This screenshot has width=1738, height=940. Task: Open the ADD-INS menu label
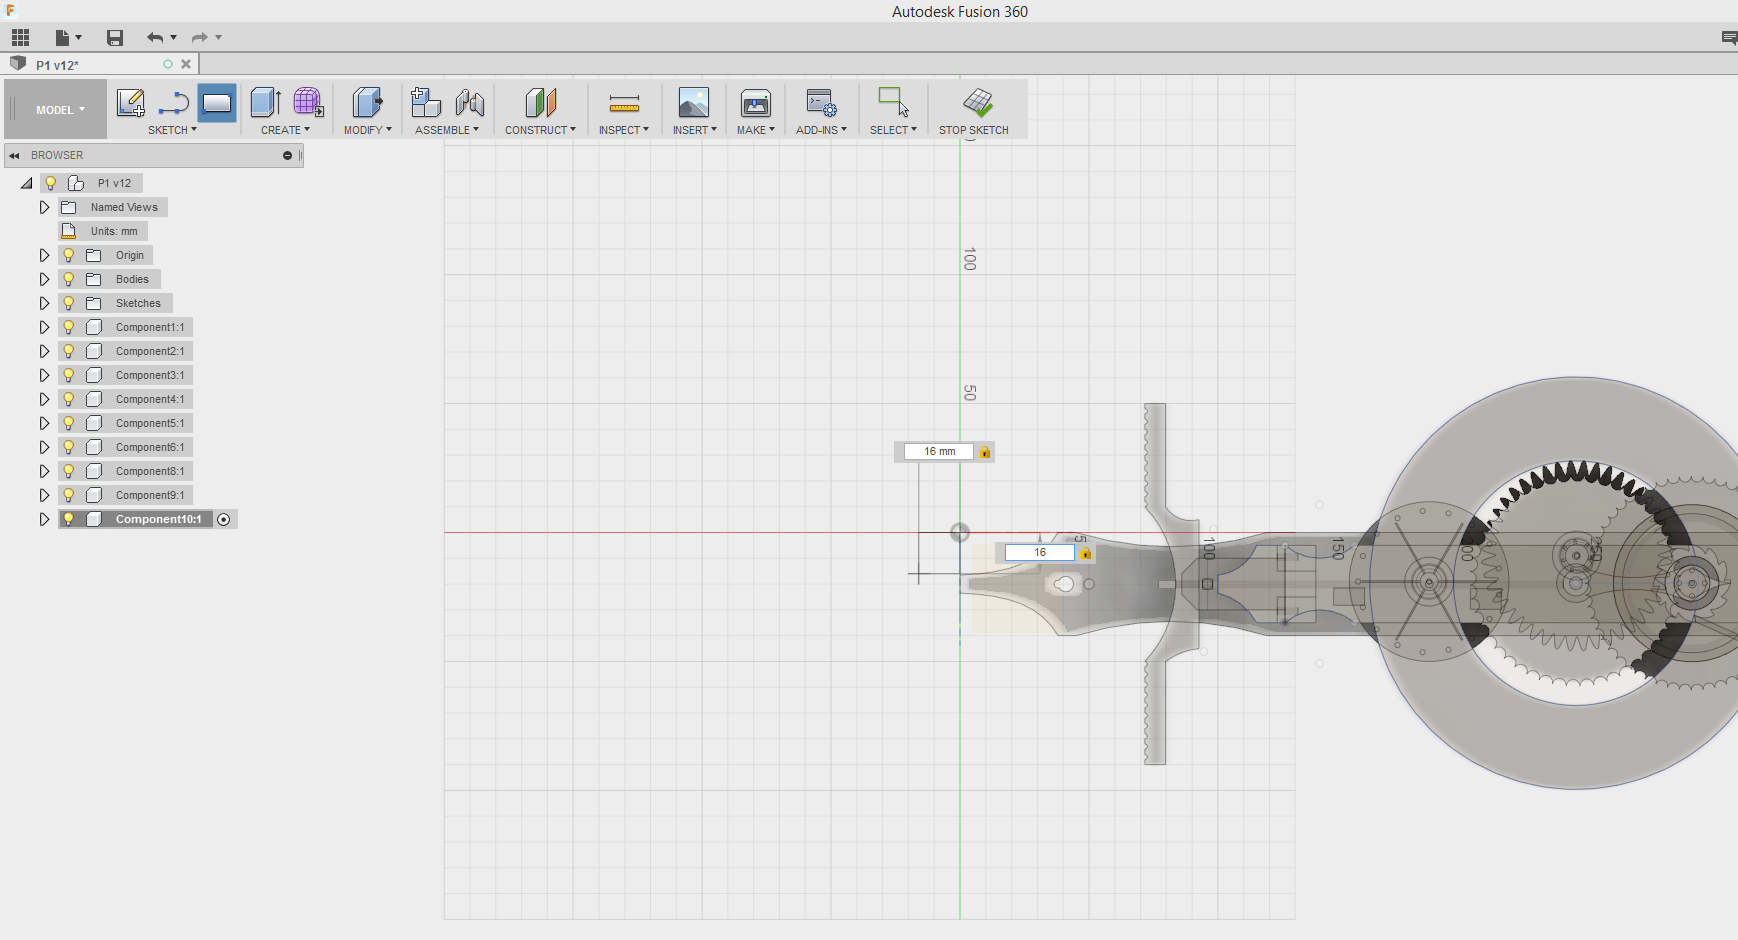click(821, 130)
